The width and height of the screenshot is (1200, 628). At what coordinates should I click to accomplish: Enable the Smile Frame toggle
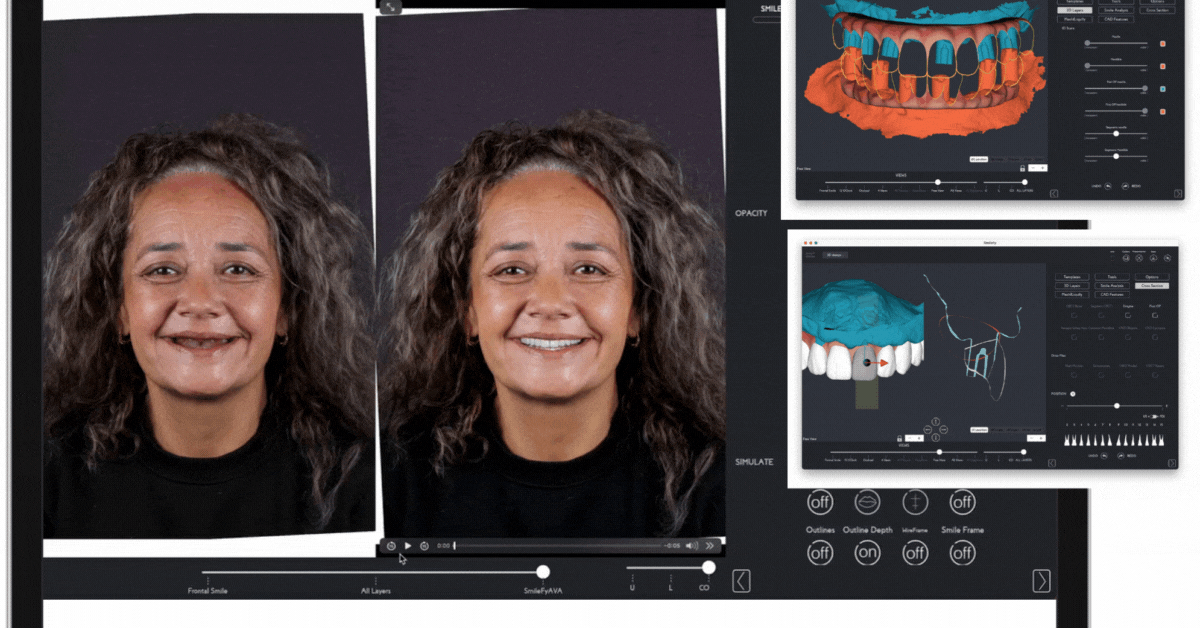click(962, 552)
